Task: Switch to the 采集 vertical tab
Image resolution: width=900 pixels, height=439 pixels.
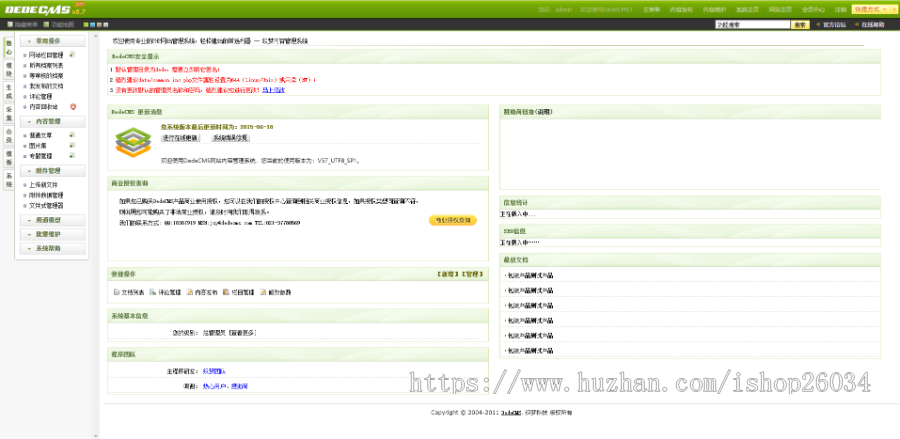Action: (9, 114)
